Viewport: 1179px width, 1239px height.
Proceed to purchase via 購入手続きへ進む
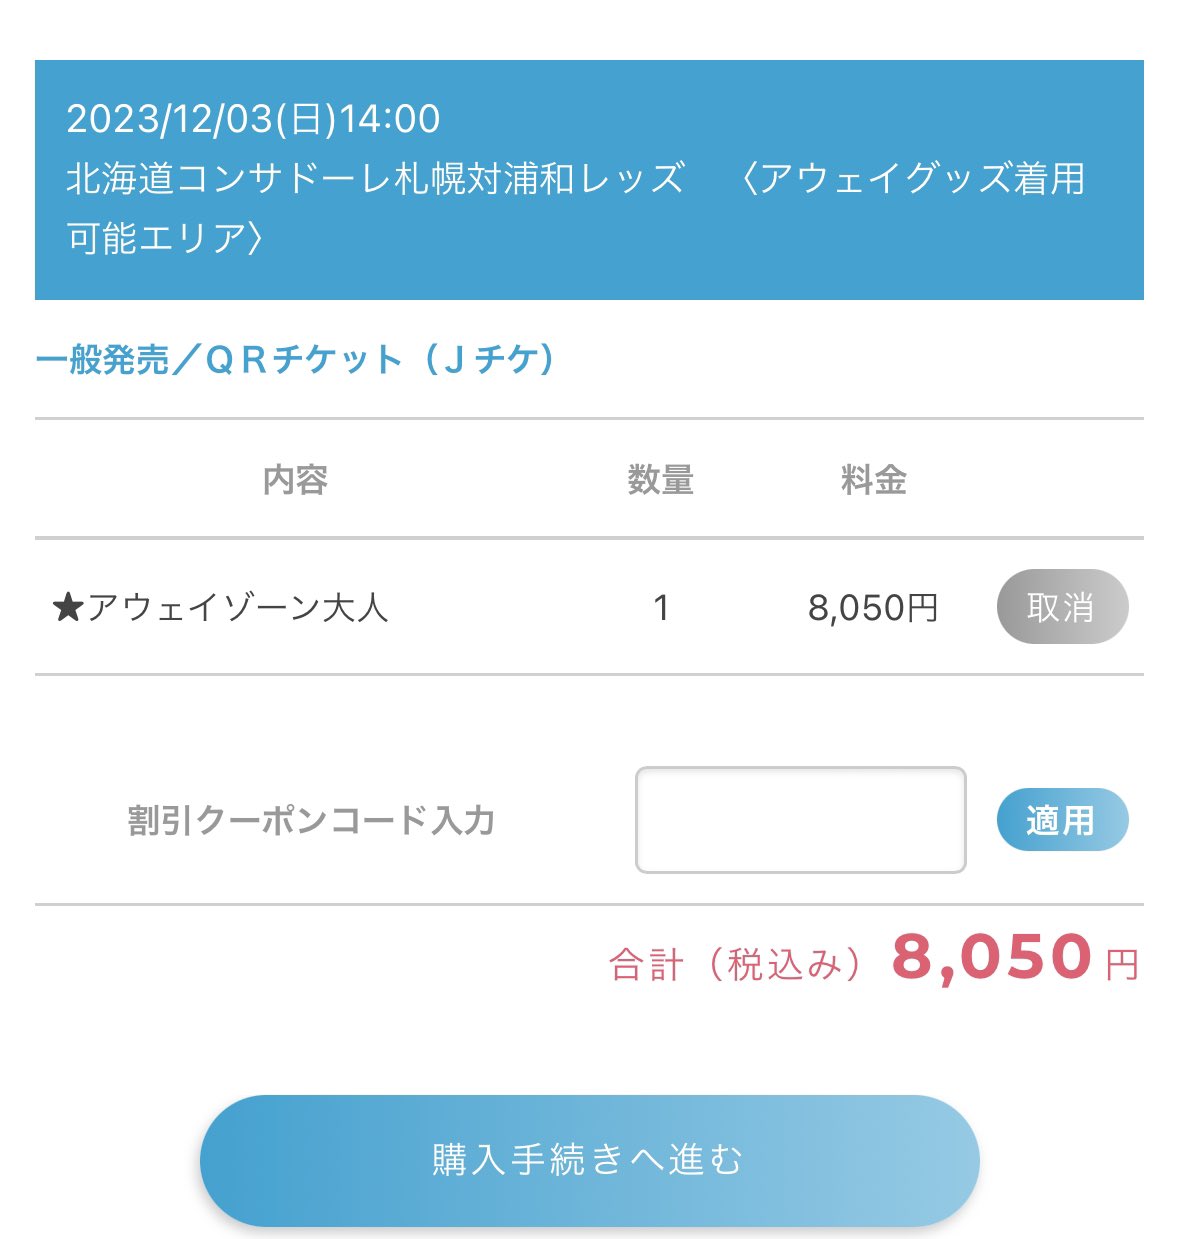click(x=589, y=1160)
